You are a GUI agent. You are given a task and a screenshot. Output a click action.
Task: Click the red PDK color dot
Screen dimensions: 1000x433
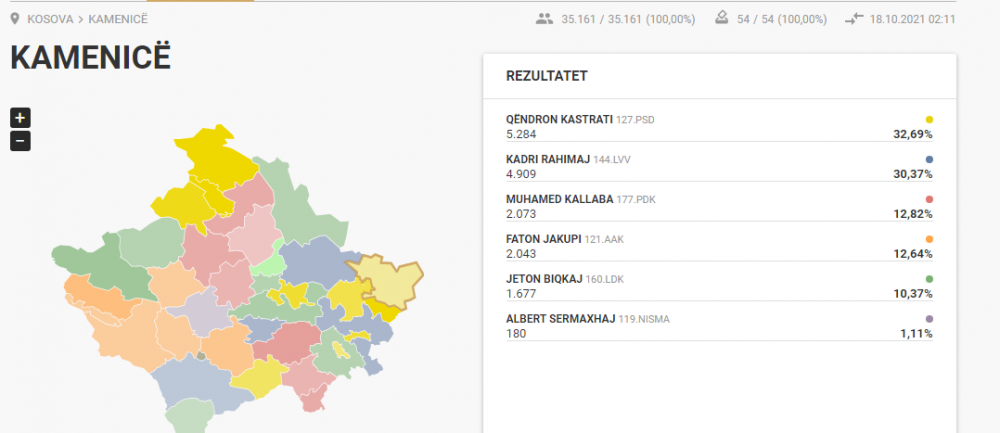929,200
